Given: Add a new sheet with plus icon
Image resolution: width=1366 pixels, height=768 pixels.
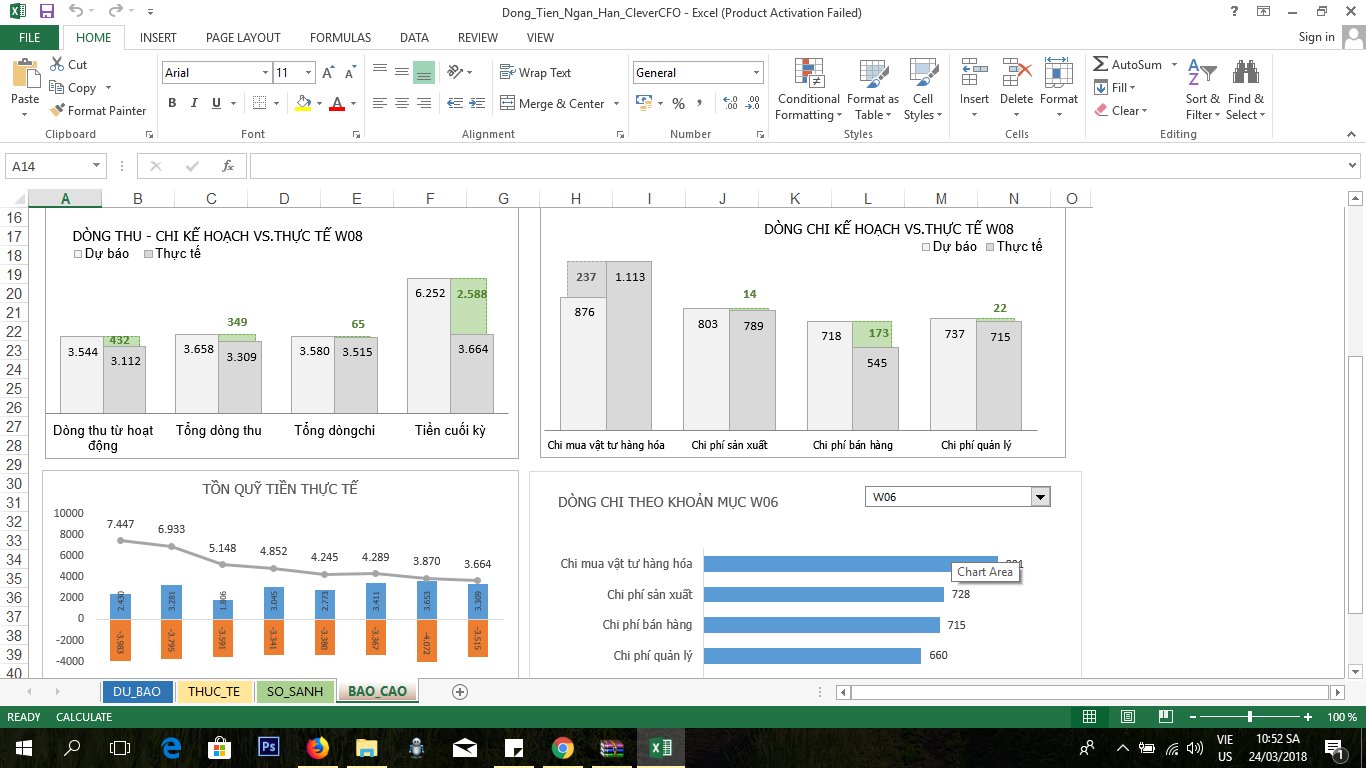Looking at the screenshot, I should point(460,691).
